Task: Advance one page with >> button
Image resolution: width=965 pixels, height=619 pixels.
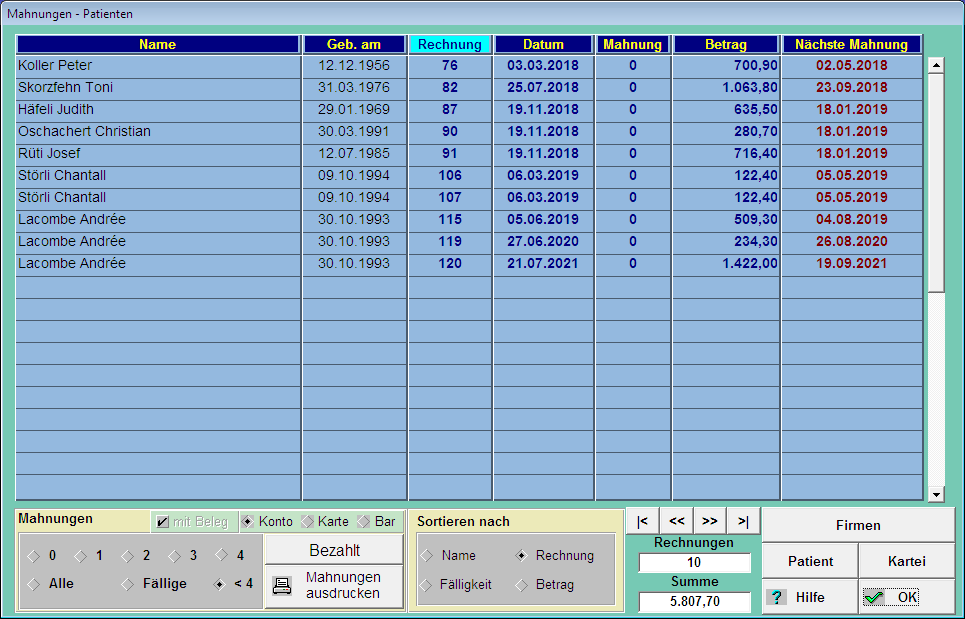Action: 710,521
